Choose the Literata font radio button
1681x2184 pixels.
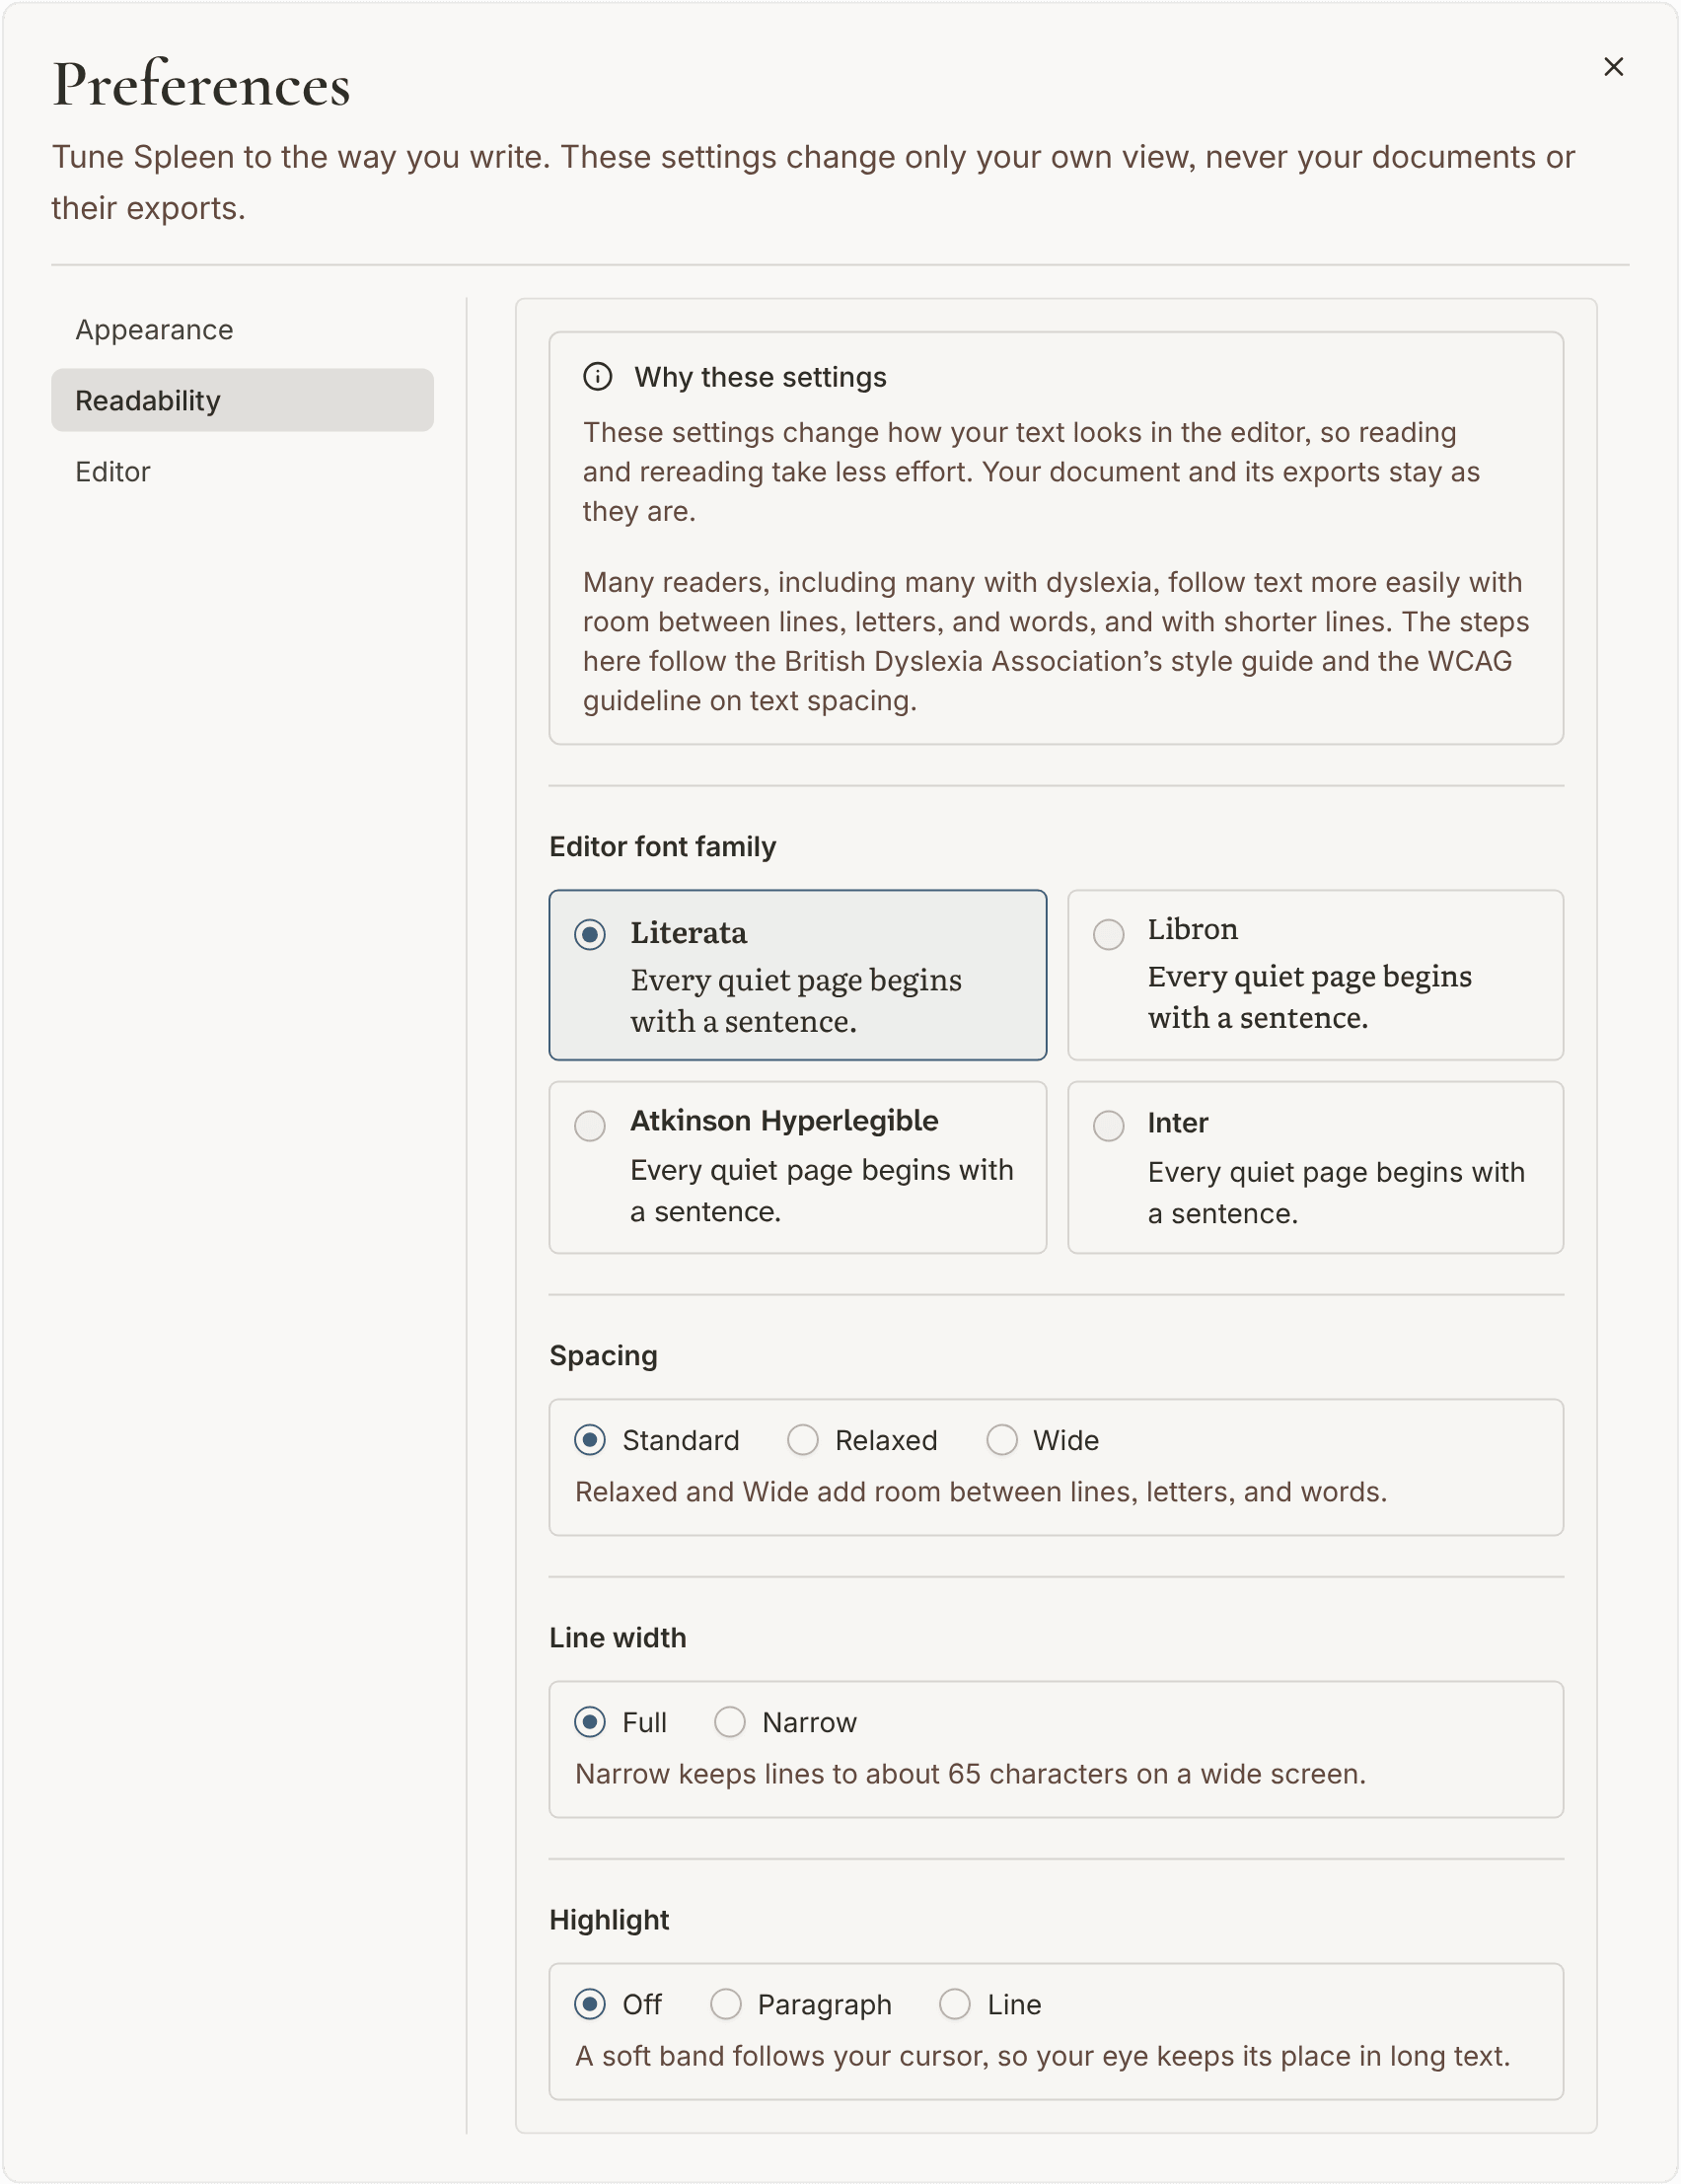tap(590, 935)
